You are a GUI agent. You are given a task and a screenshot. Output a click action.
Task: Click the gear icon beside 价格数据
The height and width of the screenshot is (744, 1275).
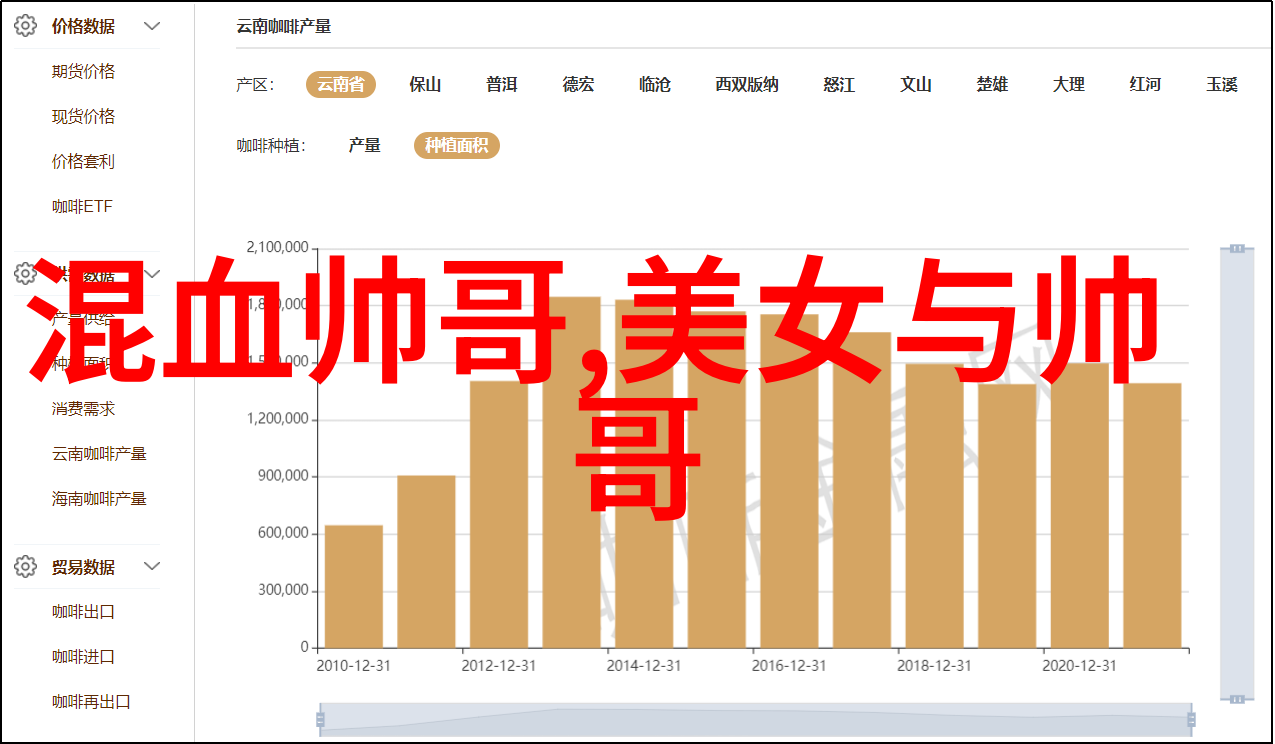[x=26, y=26]
